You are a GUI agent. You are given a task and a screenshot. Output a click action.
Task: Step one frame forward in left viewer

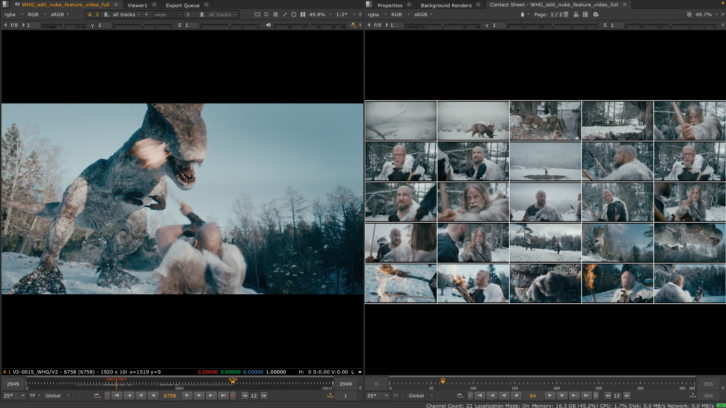[199, 395]
